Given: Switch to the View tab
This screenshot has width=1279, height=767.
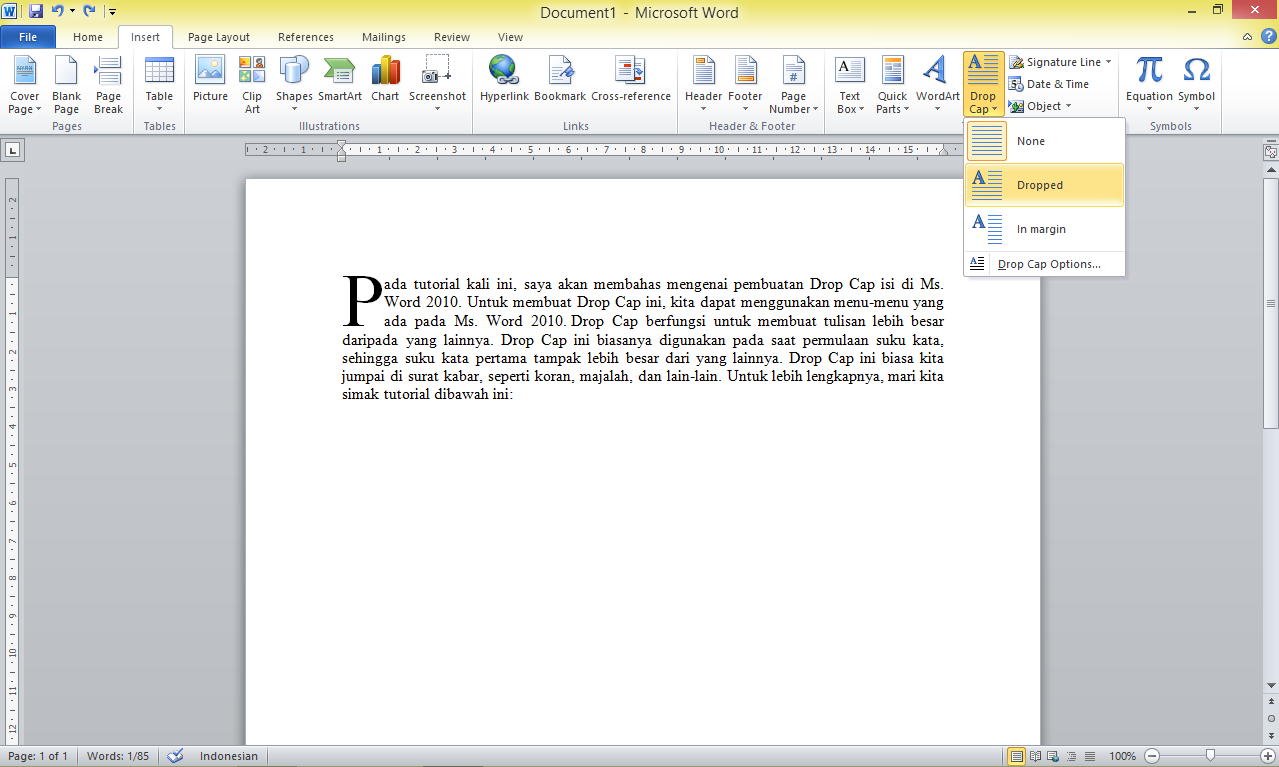Looking at the screenshot, I should [x=510, y=37].
